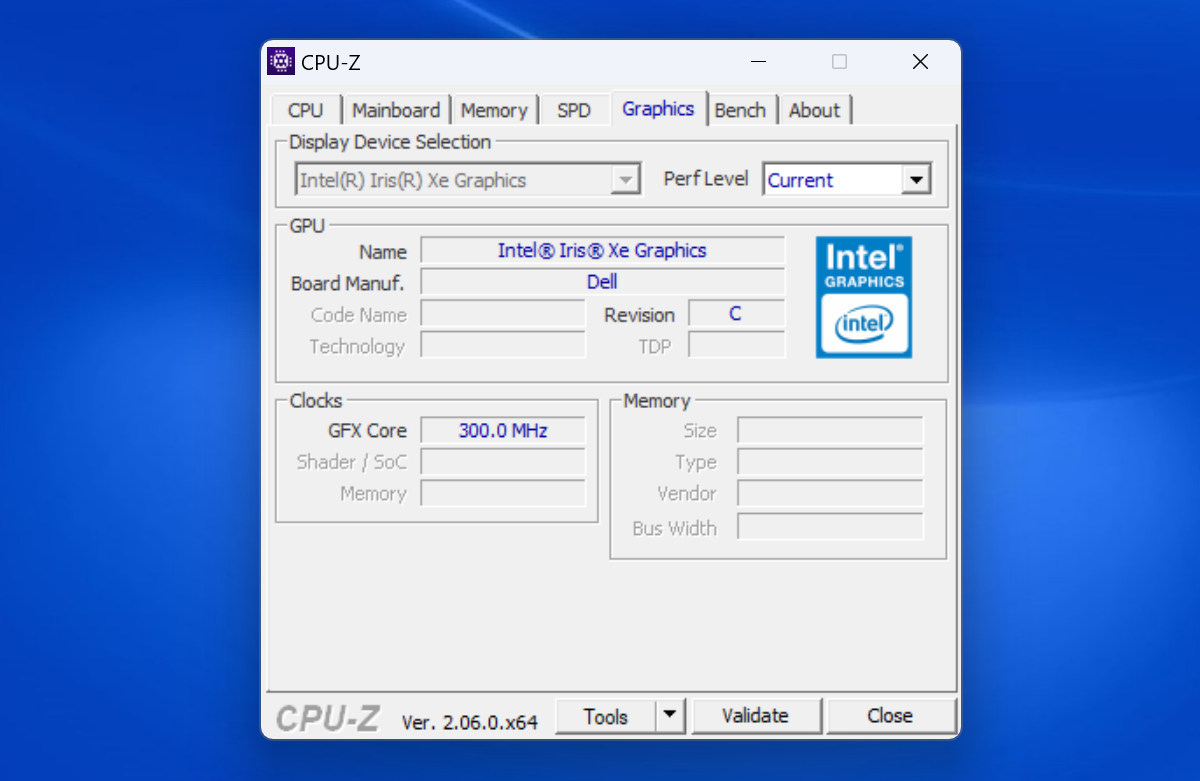The height and width of the screenshot is (781, 1200).
Task: Click the Revision label
Action: tap(639, 315)
